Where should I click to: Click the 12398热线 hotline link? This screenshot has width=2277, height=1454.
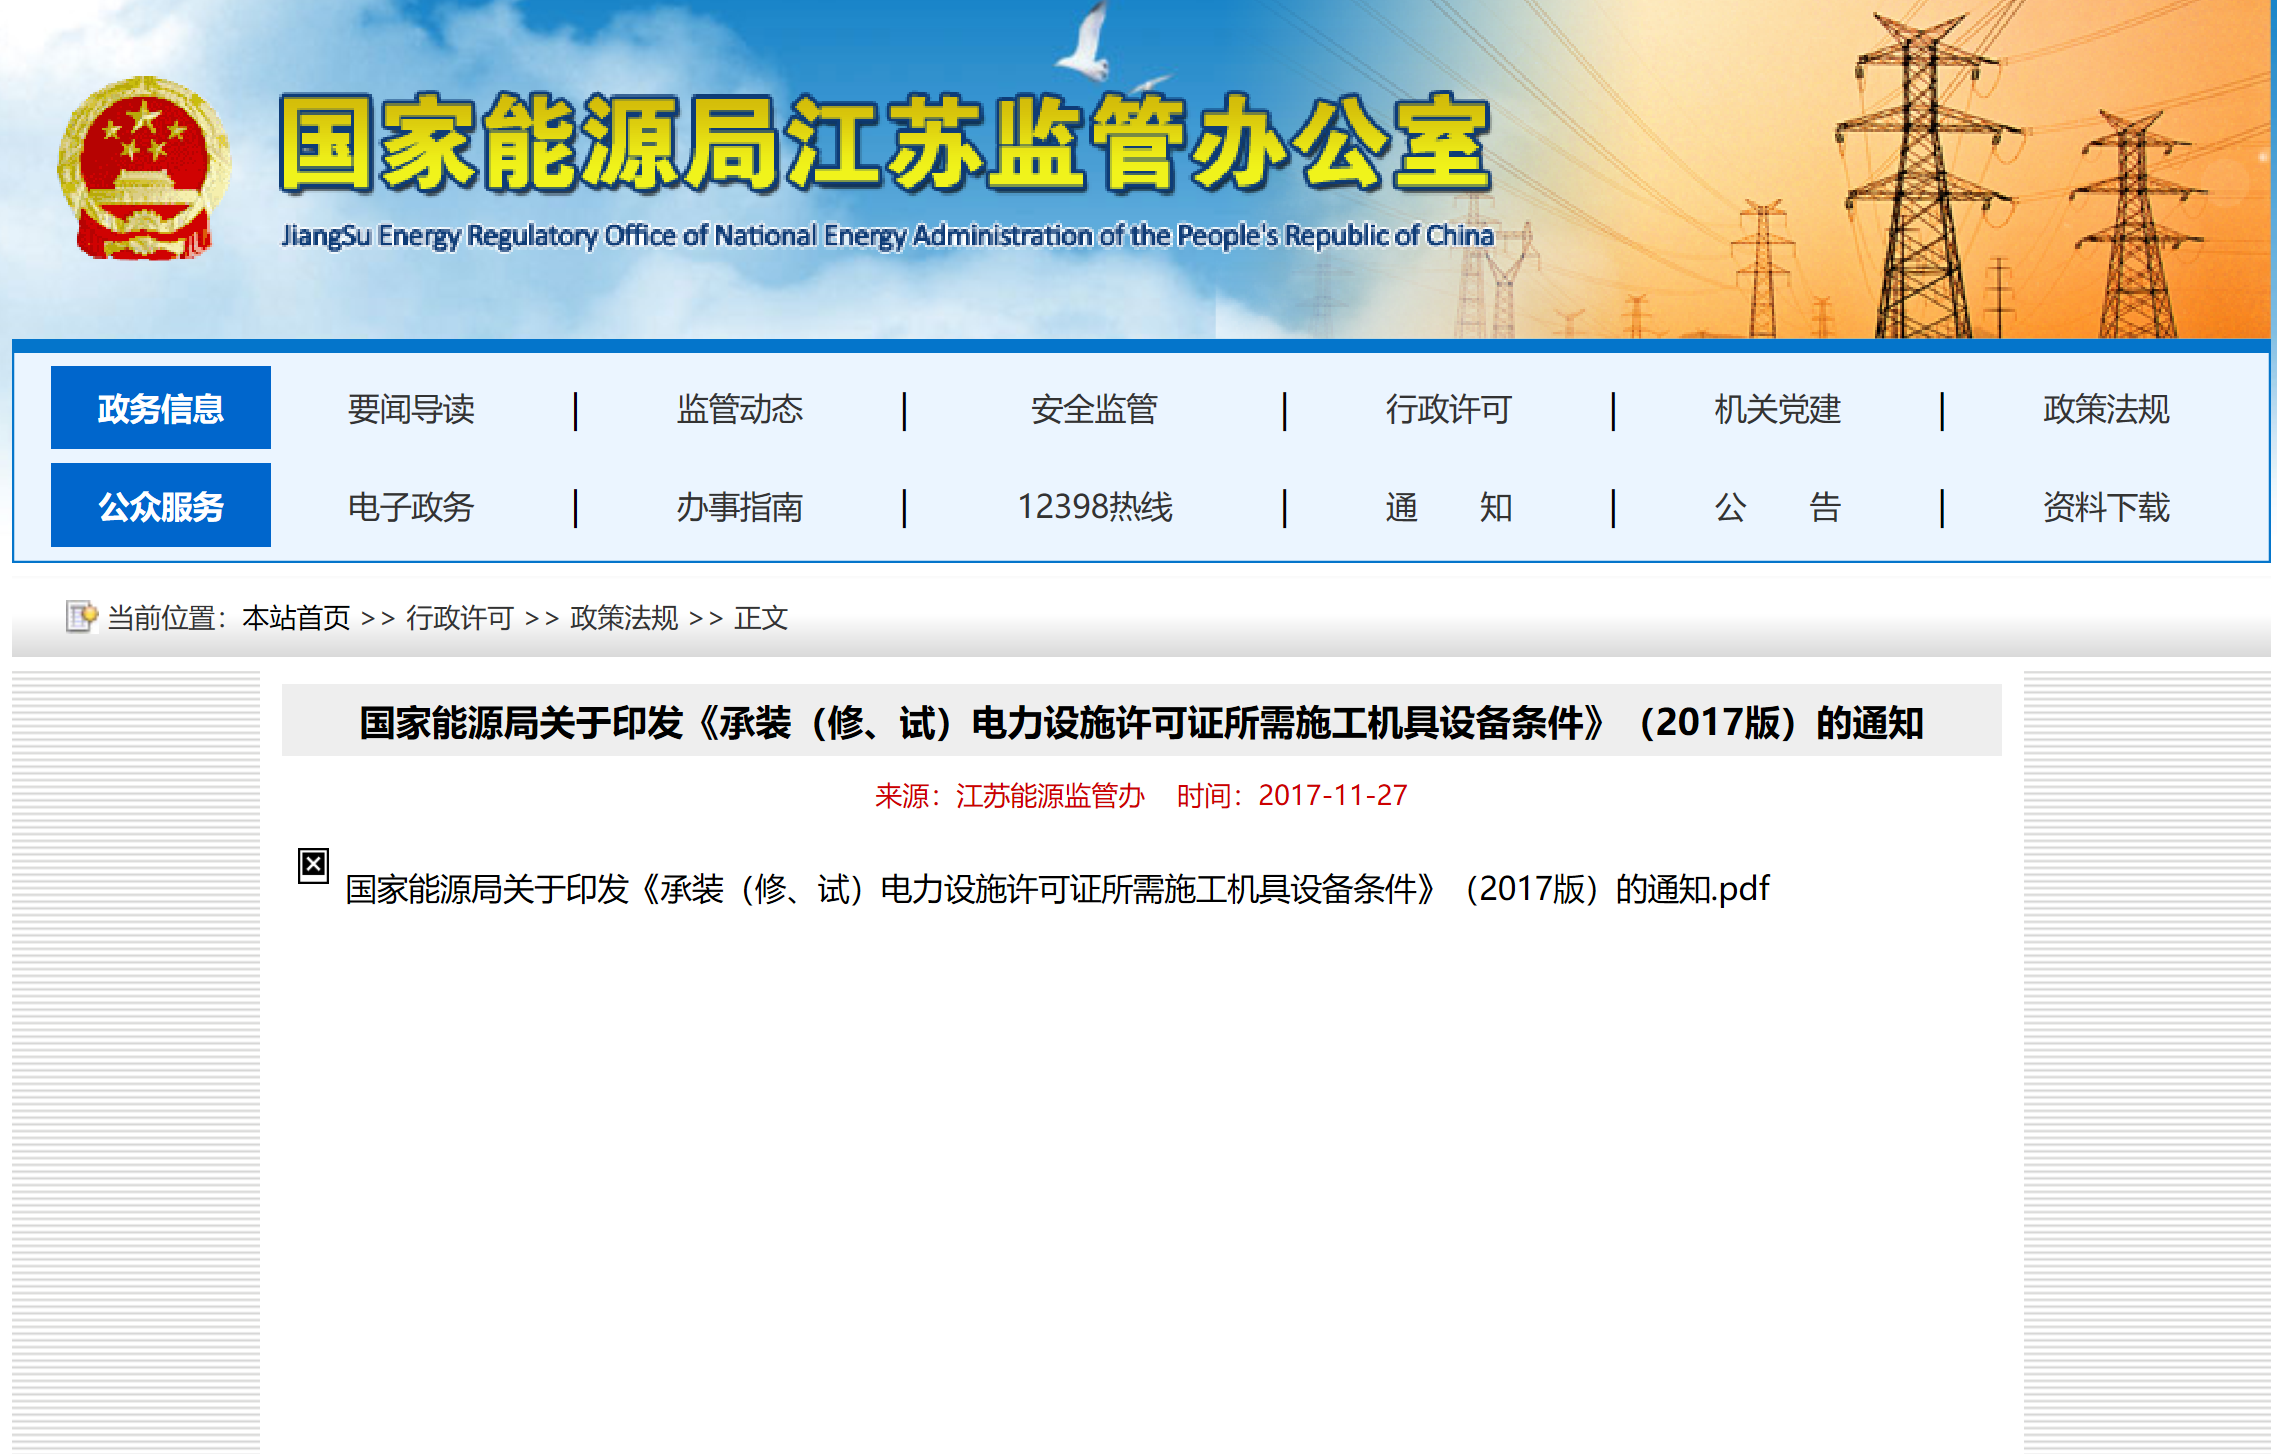[1094, 507]
